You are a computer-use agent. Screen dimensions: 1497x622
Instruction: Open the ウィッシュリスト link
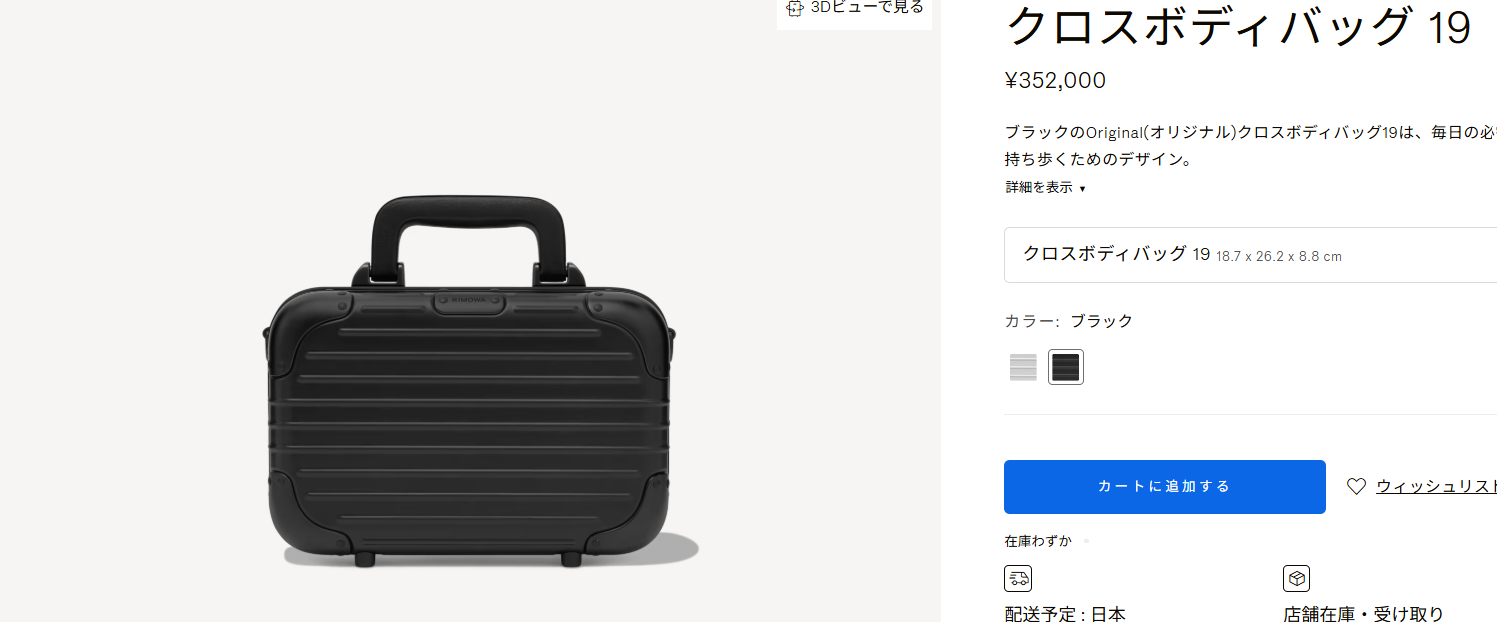1436,486
